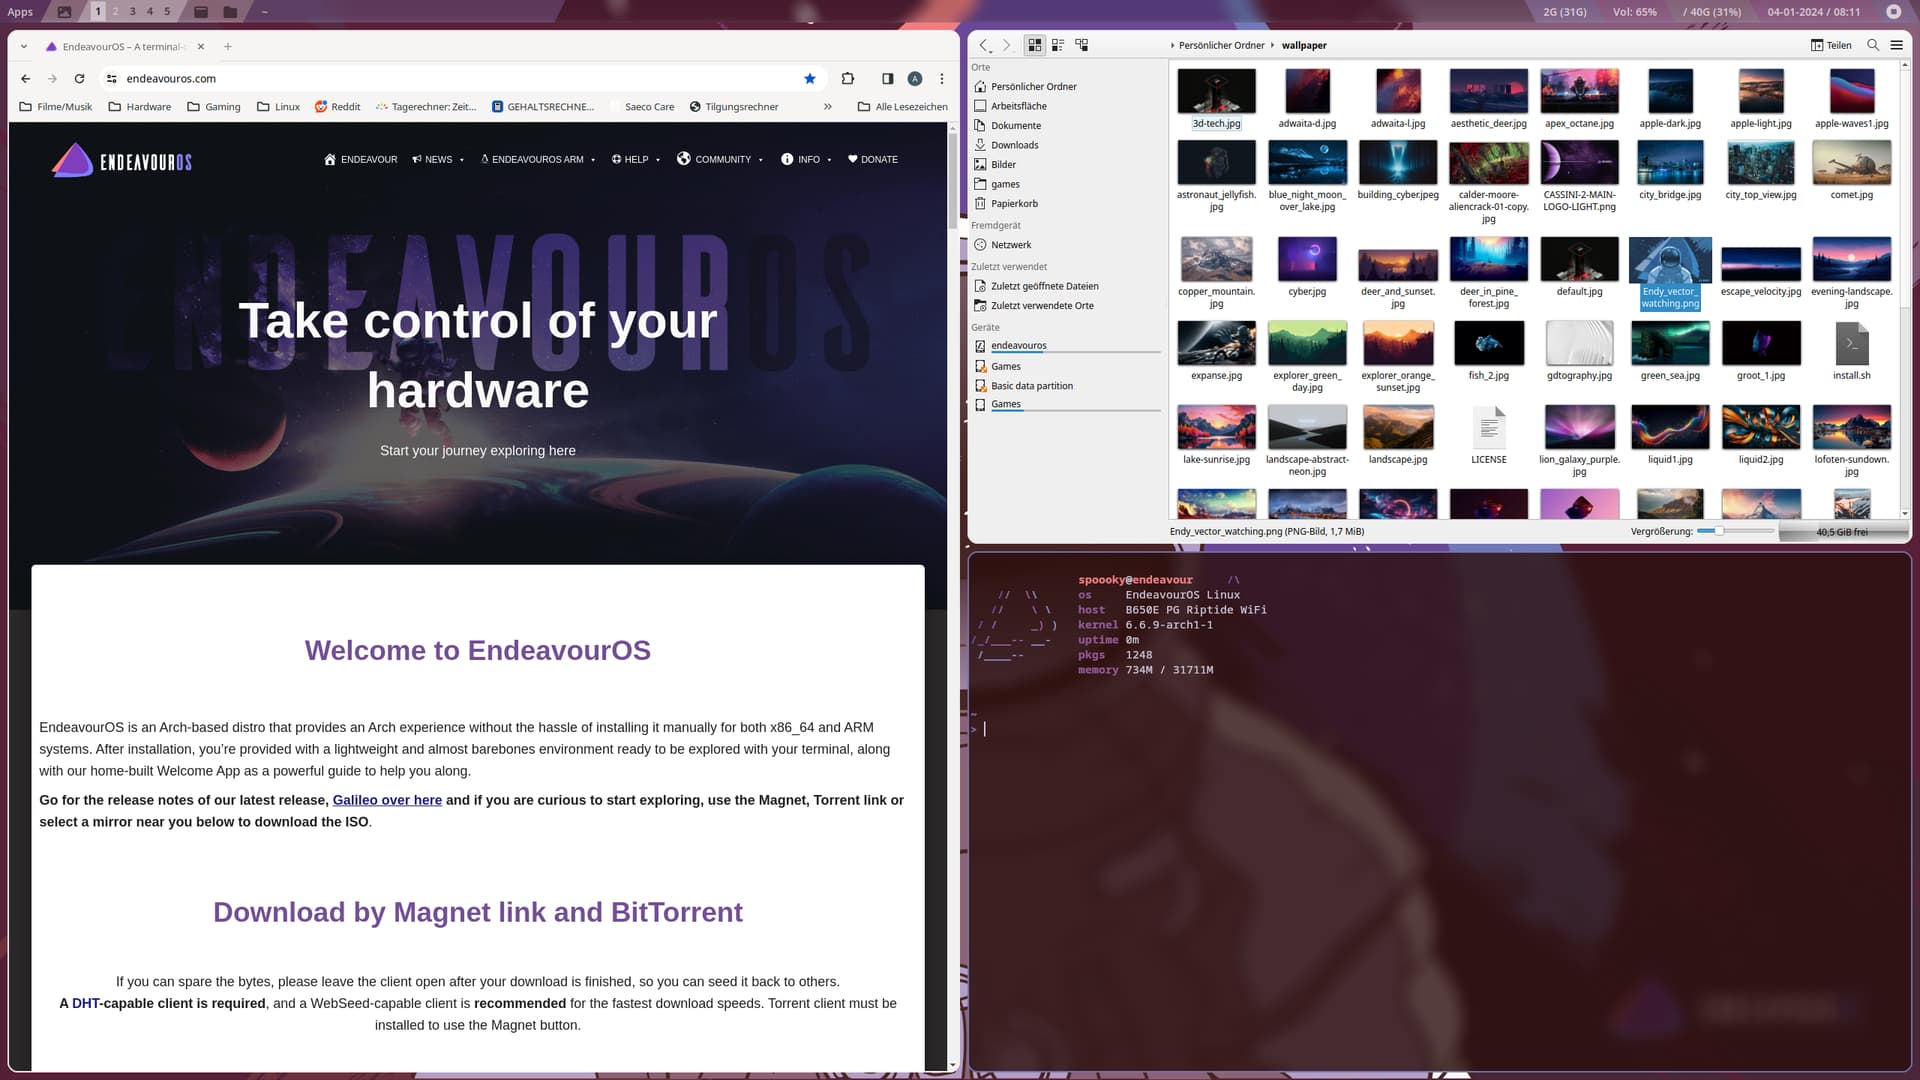Select the lake-sunrise.jpg thumbnail
The image size is (1920, 1080).
[1216, 428]
